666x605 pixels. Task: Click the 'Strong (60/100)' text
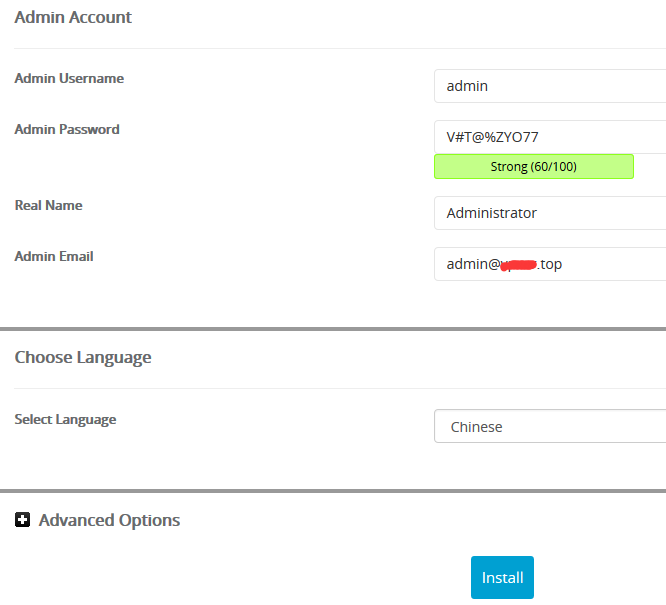[533, 166]
